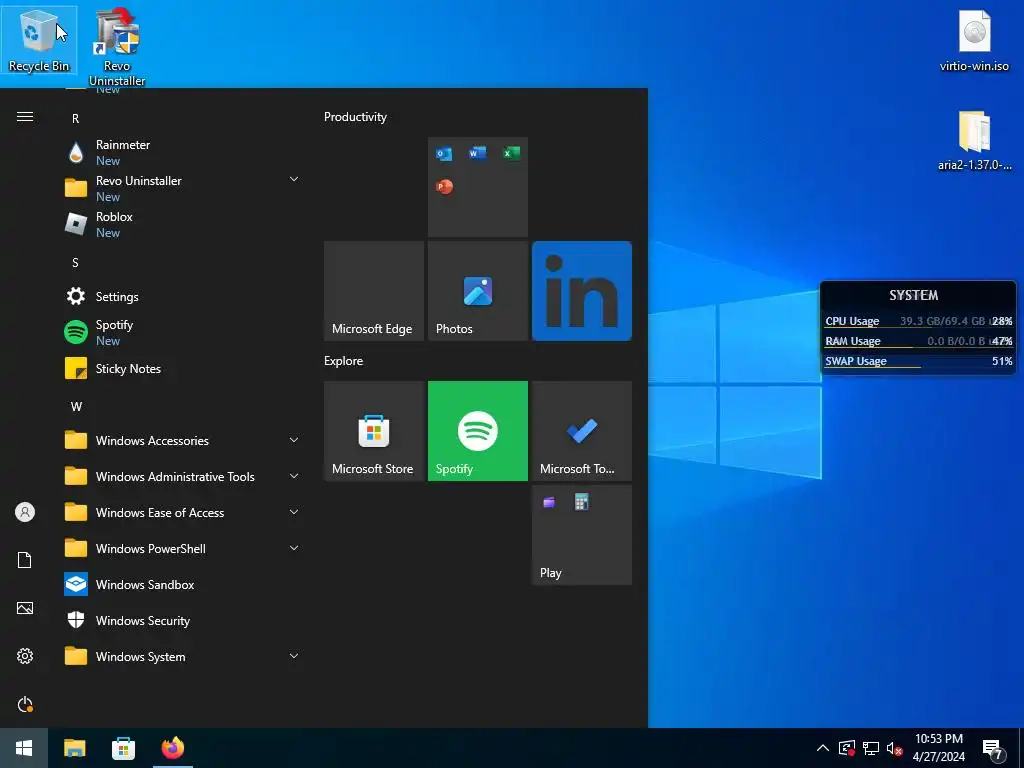
Task: Open Windows Sandbox
Action: (x=183, y=584)
